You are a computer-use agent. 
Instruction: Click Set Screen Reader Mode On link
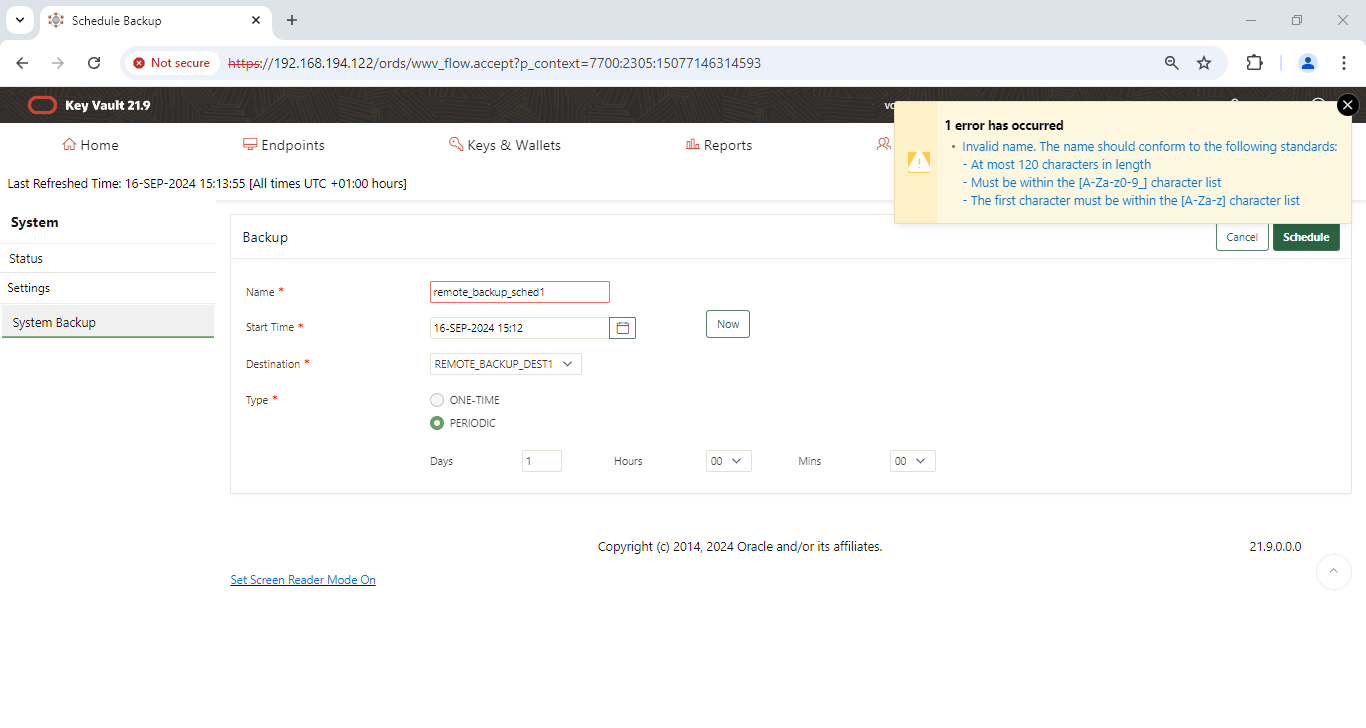point(303,580)
